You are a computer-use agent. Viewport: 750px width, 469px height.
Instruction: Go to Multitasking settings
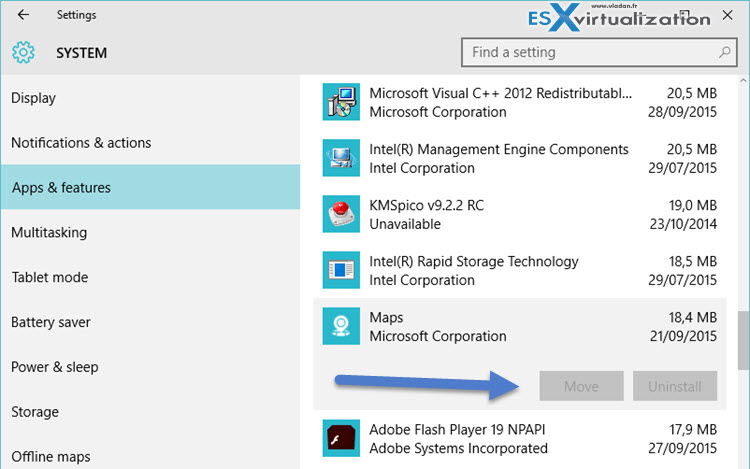click(x=150, y=232)
